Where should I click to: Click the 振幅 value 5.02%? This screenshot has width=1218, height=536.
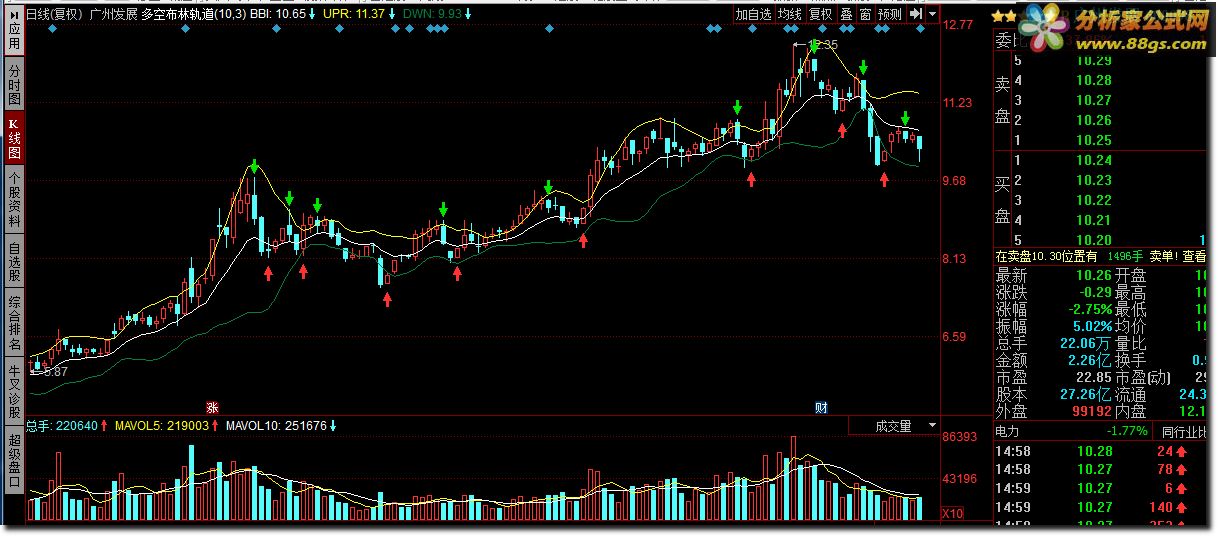[1092, 326]
